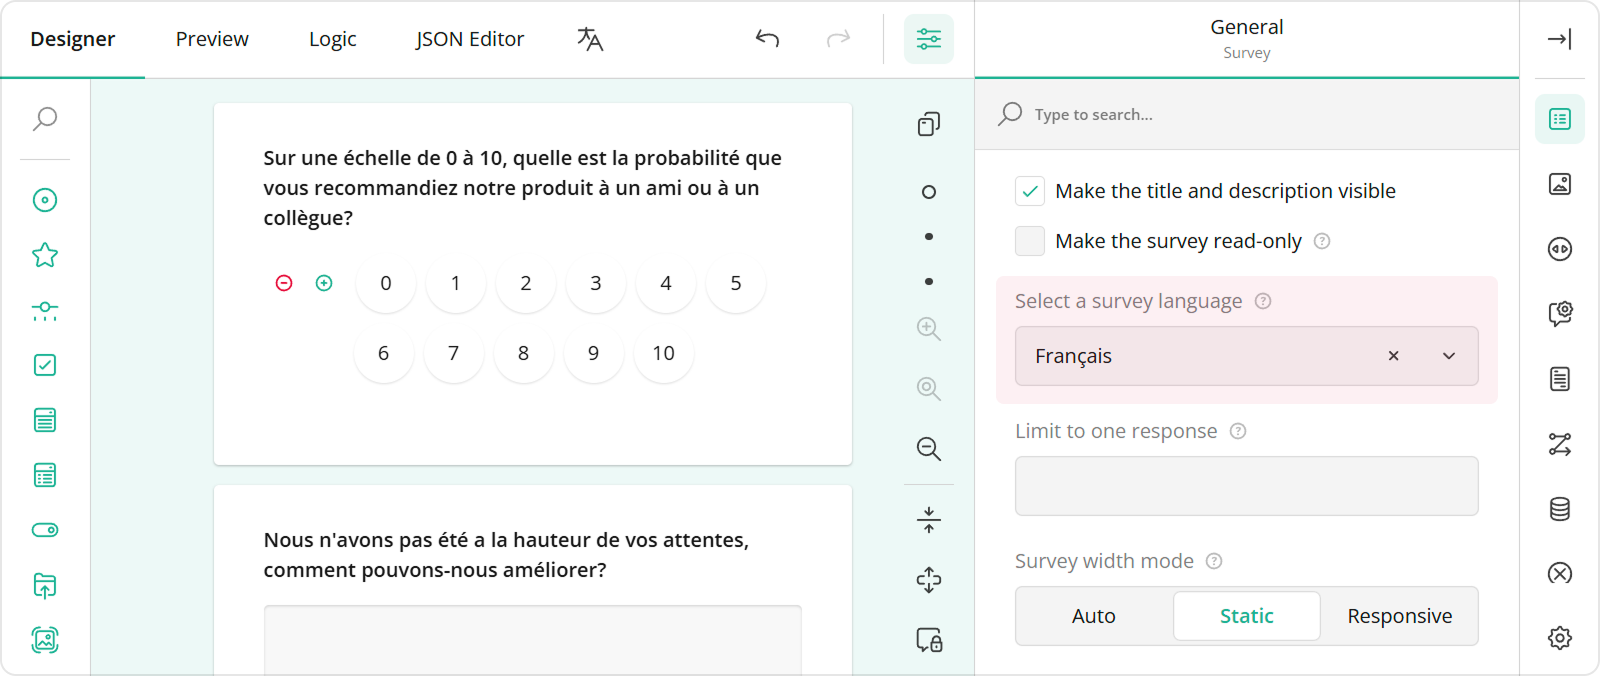Redo the last undone change
This screenshot has width=1600, height=676.
pos(838,39)
